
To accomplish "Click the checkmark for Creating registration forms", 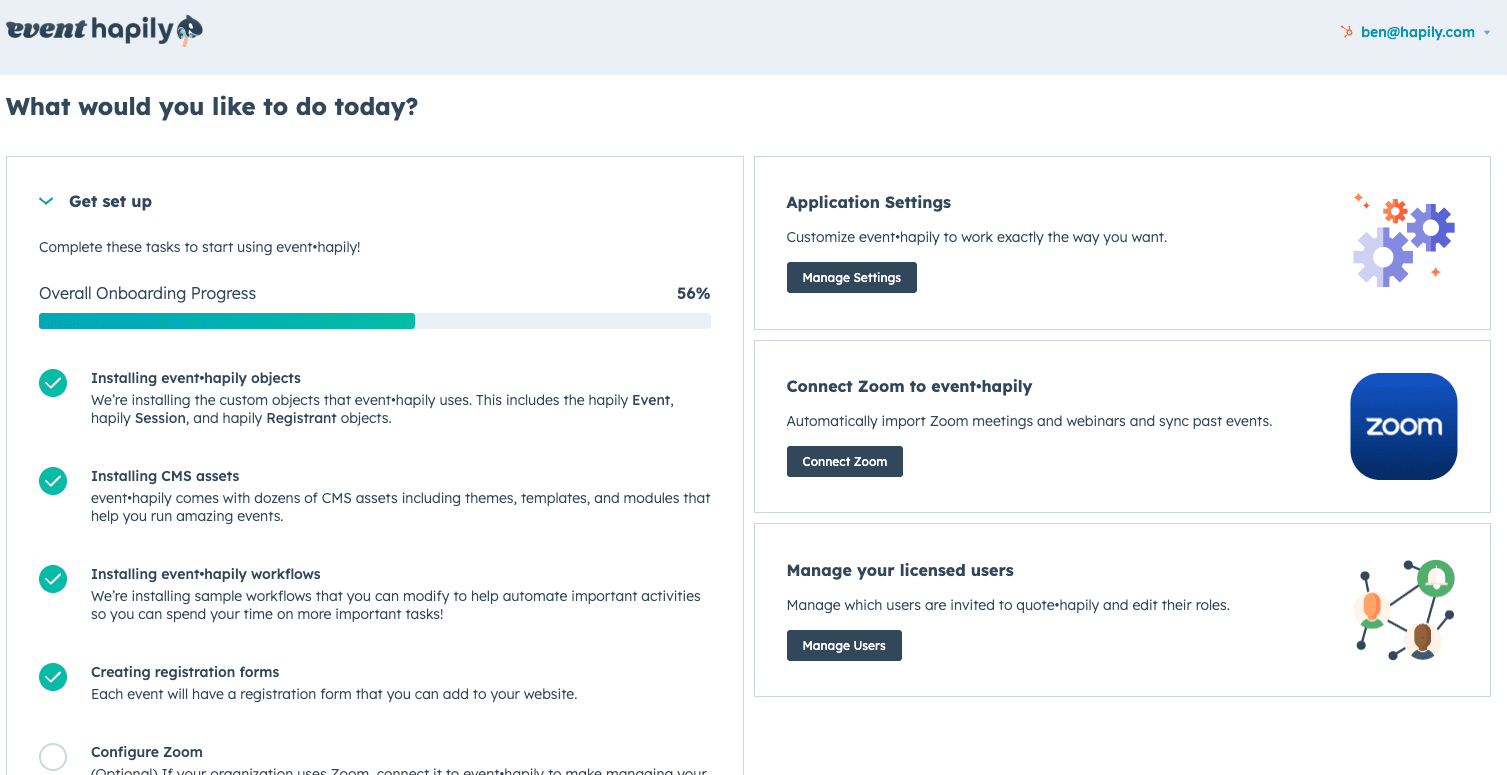I will (x=53, y=677).
